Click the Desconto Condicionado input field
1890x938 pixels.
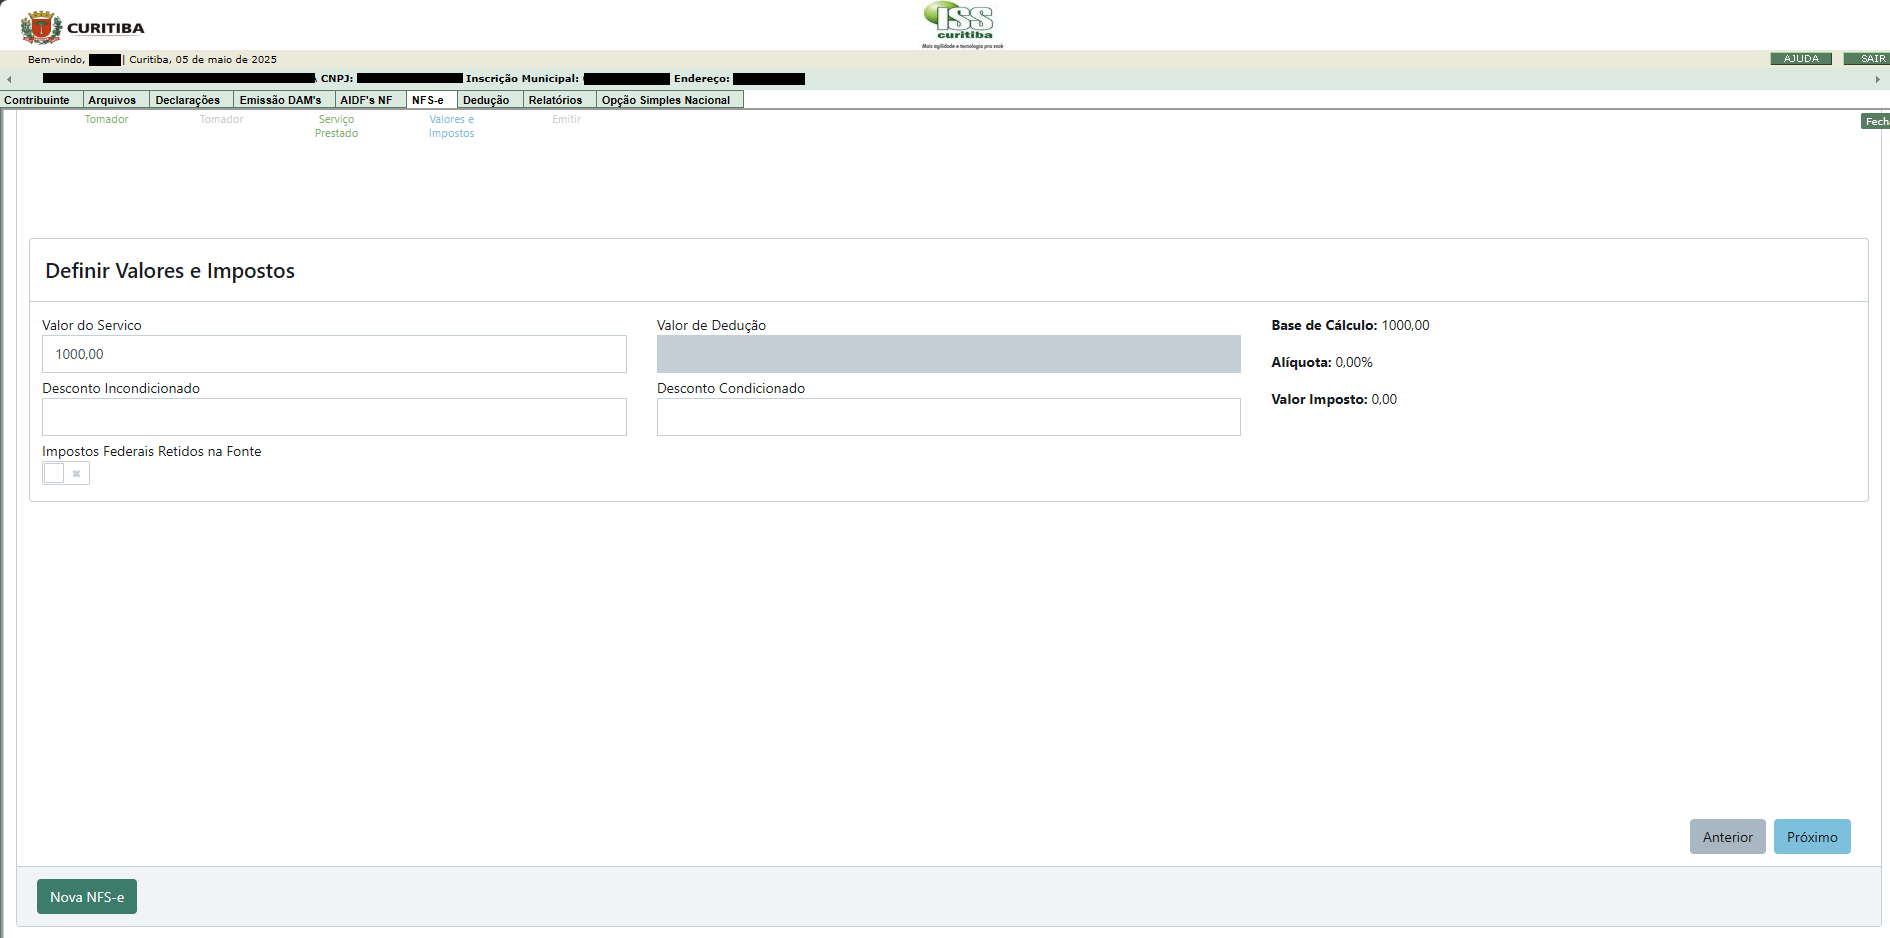[x=948, y=417]
